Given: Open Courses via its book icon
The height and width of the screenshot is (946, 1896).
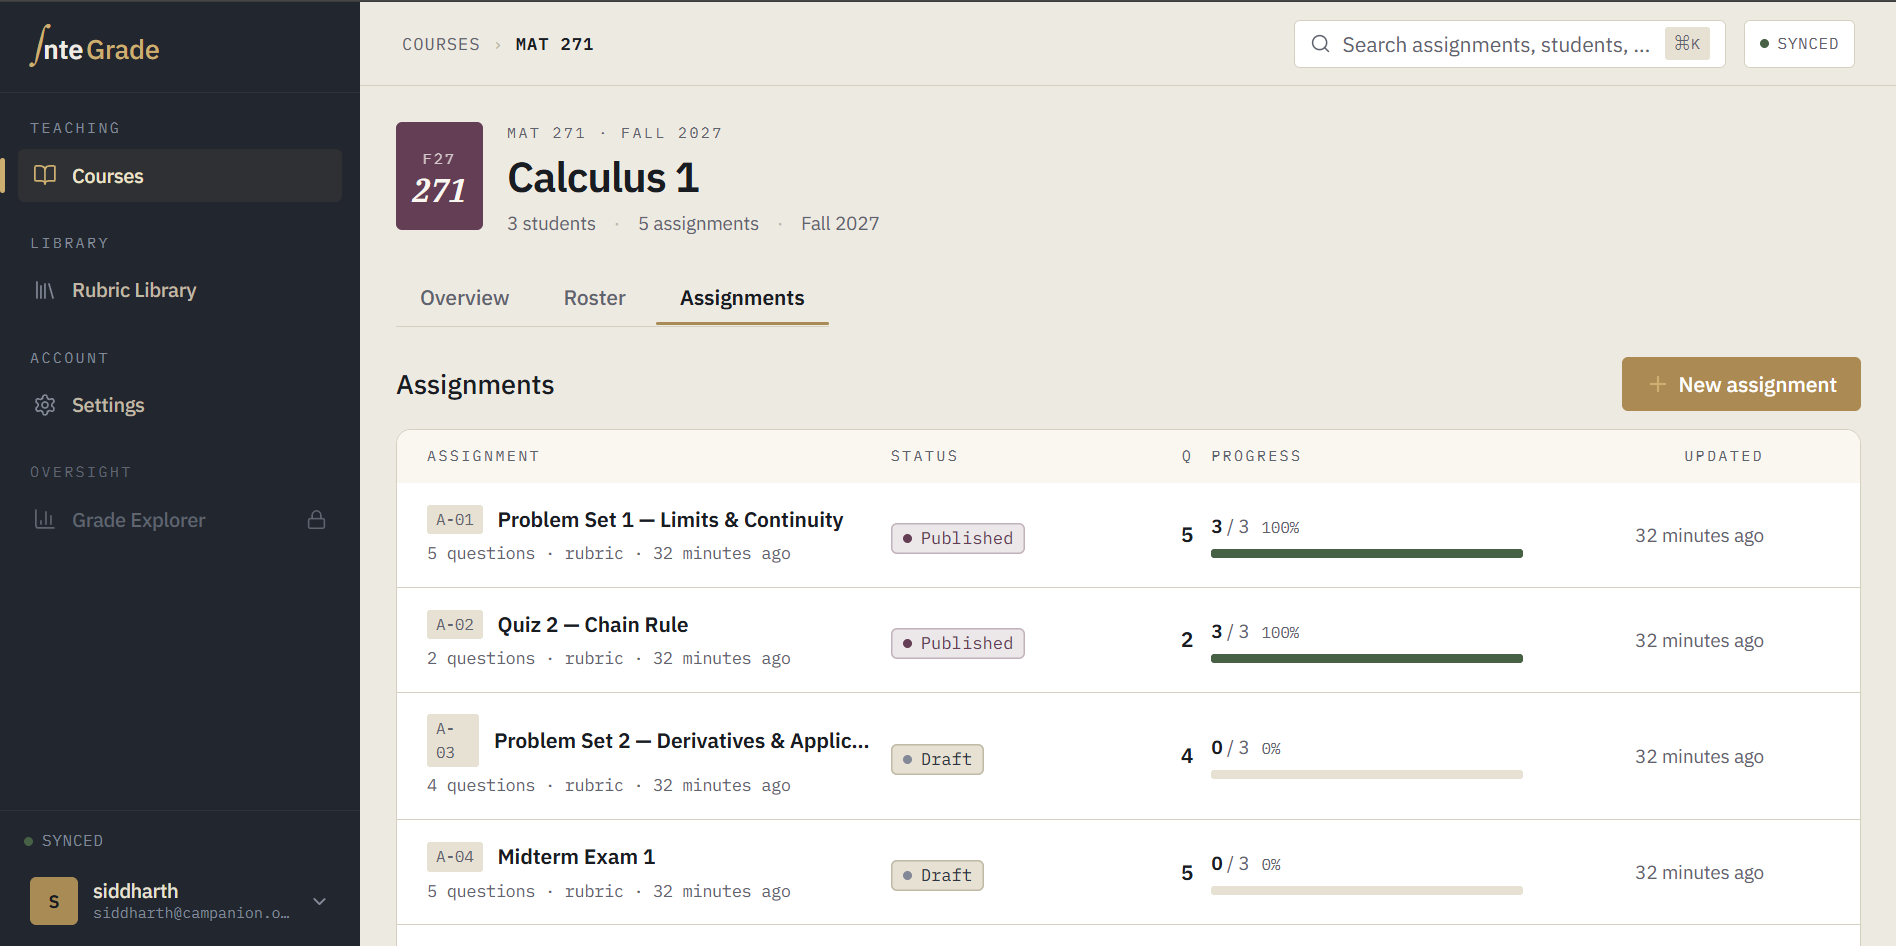Looking at the screenshot, I should coord(45,175).
